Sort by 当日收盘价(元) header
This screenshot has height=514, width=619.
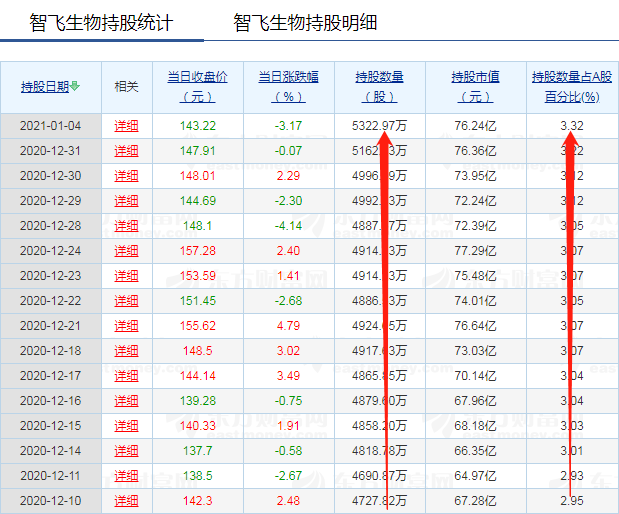pyautogui.click(x=197, y=86)
